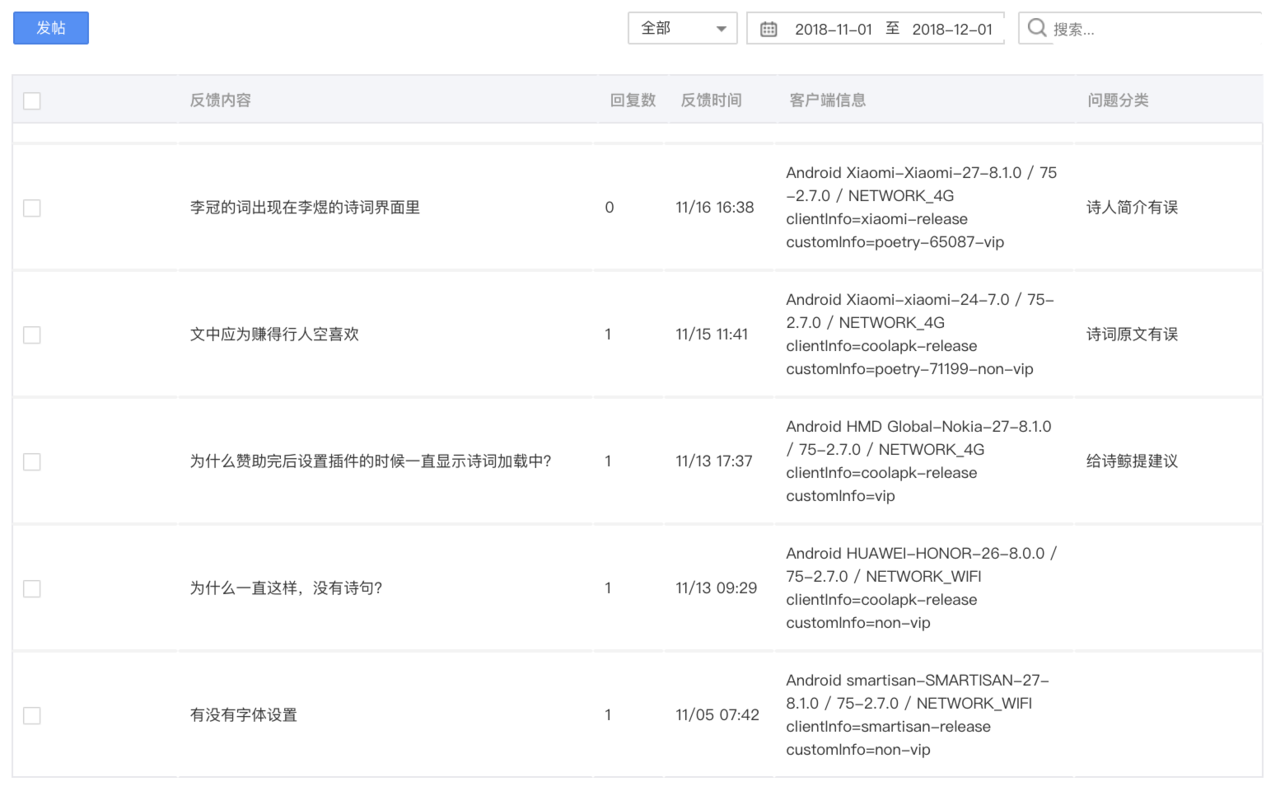Image resolution: width=1280 pixels, height=791 pixels.
Task: Click the 反馈时间 column header
Action: pyautogui.click(x=711, y=100)
